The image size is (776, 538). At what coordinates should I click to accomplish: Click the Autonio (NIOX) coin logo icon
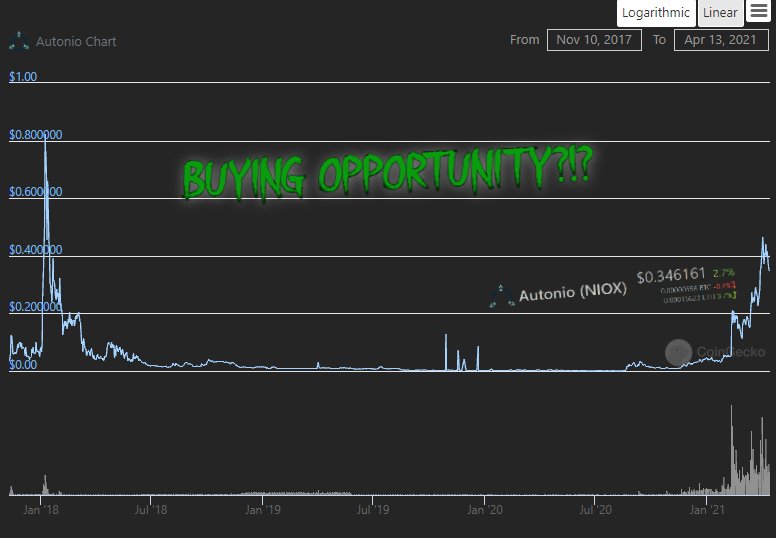tap(501, 296)
